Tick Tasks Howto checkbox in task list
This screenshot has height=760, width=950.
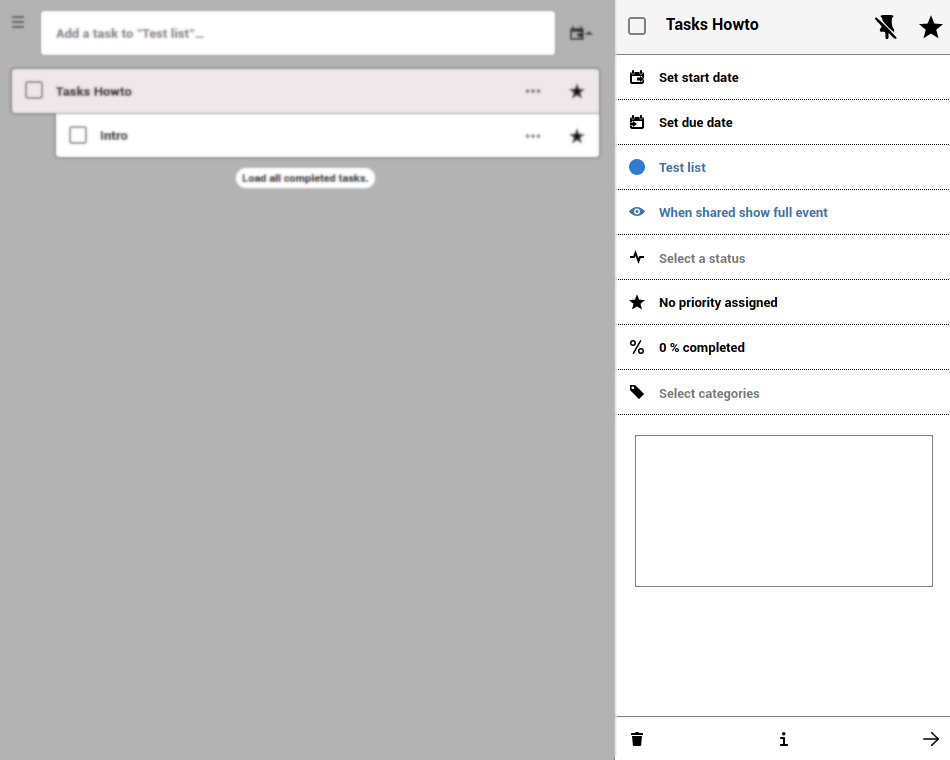click(34, 90)
